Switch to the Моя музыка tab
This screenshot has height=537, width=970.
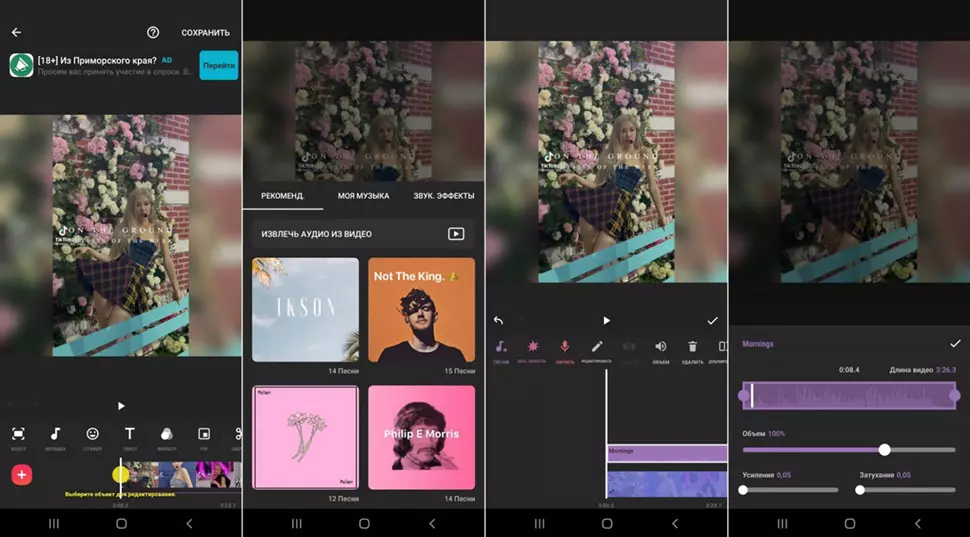click(x=363, y=196)
